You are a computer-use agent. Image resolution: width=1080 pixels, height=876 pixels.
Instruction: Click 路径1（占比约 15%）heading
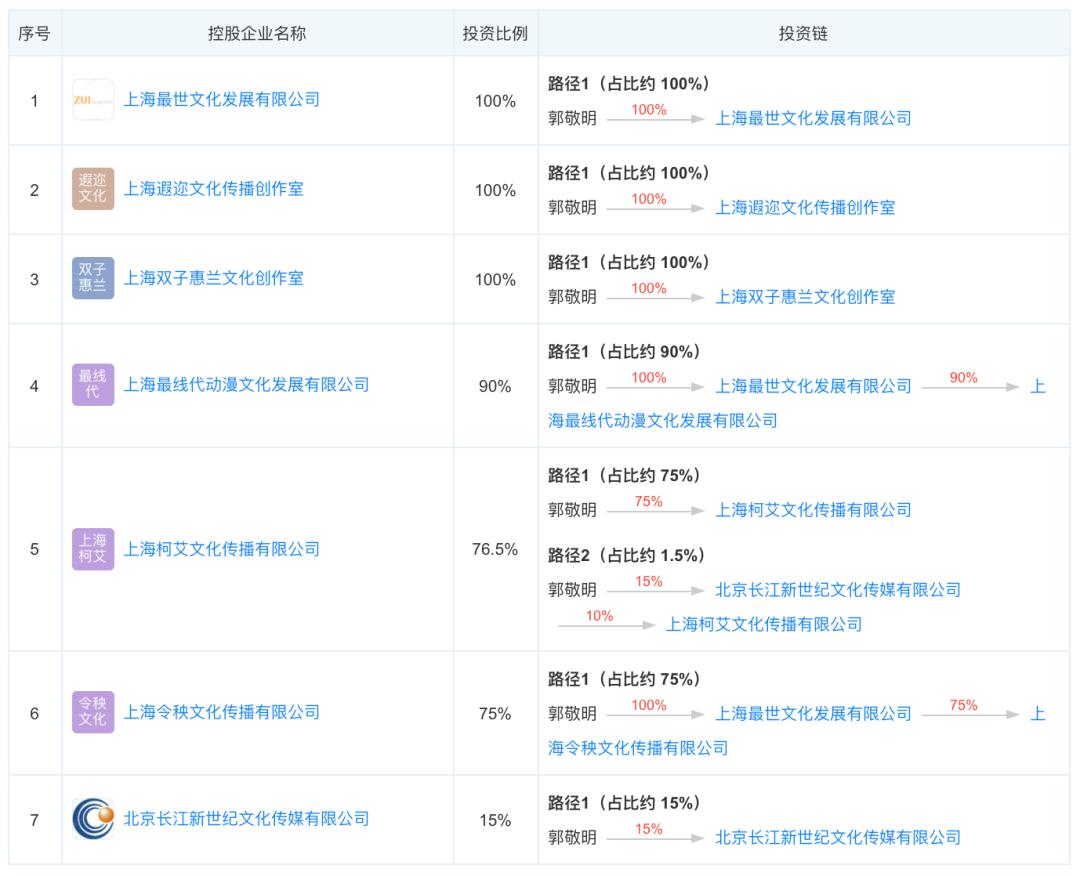click(624, 804)
